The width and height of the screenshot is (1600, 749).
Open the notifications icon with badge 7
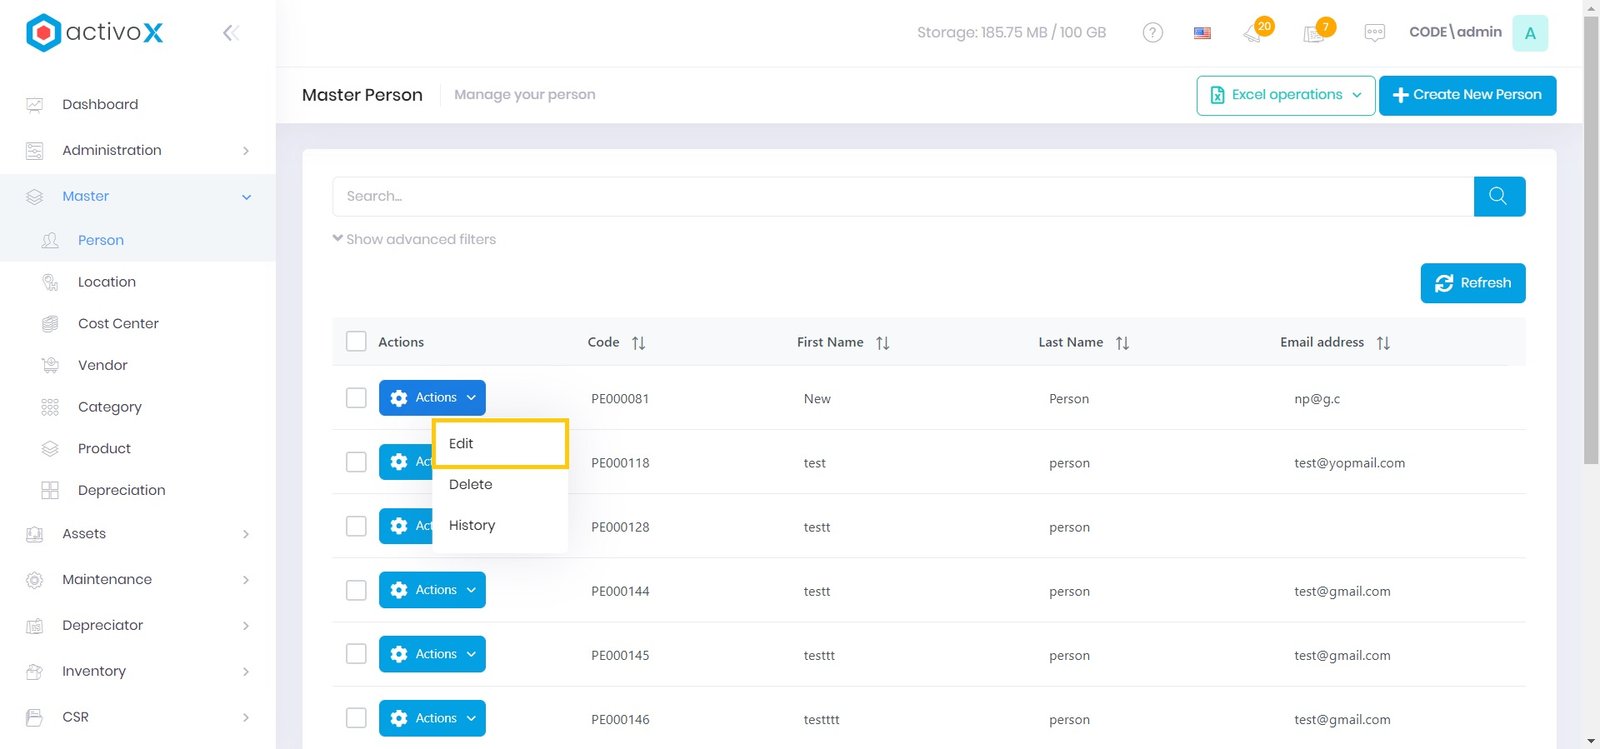click(1315, 33)
